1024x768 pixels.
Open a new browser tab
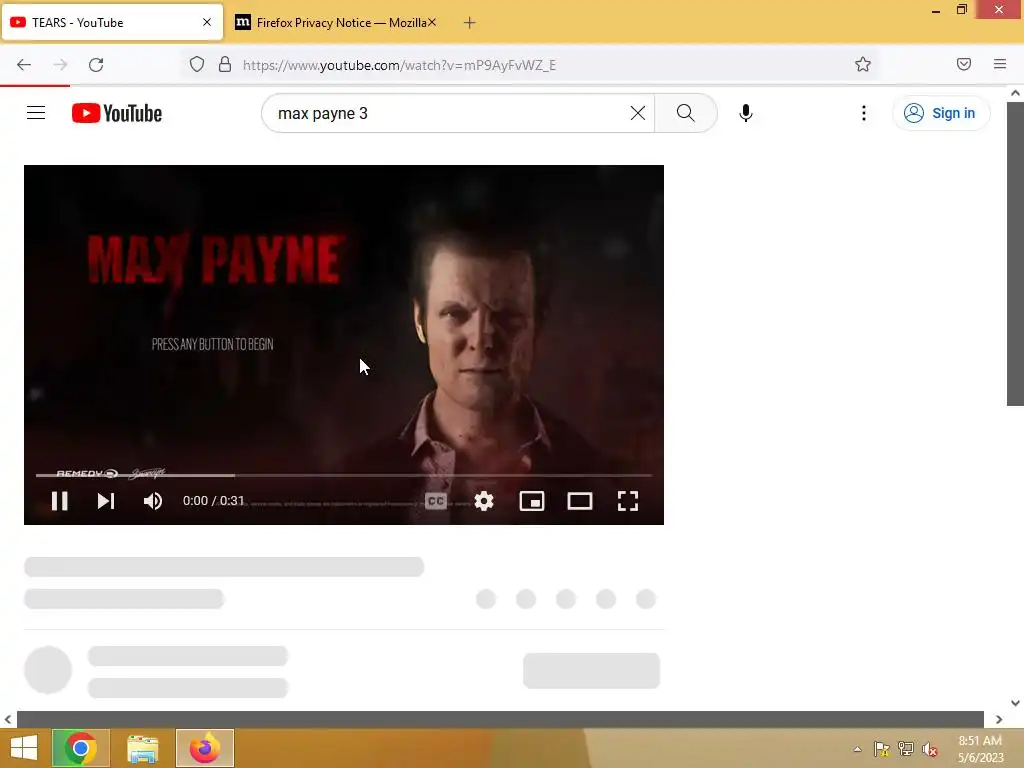click(470, 22)
